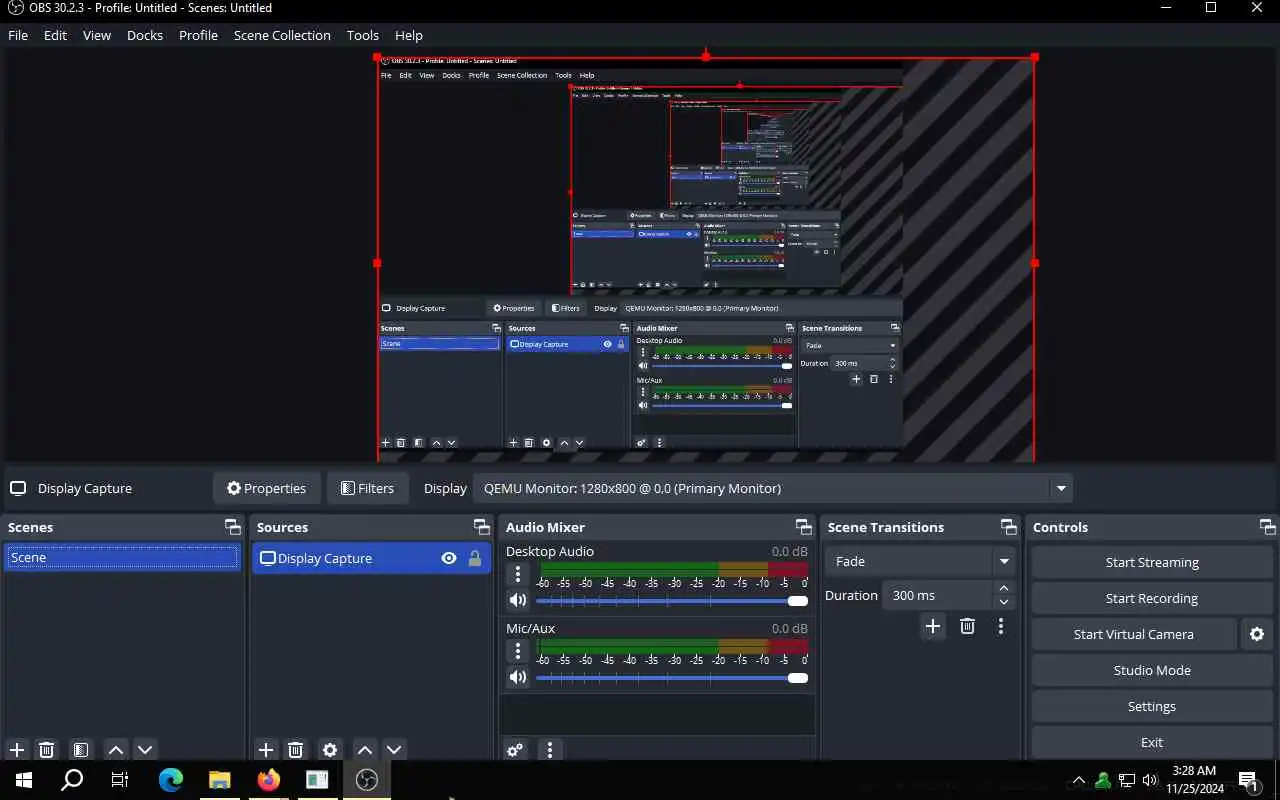Open the File menu
Viewport: 1280px width, 800px height.
coord(18,35)
